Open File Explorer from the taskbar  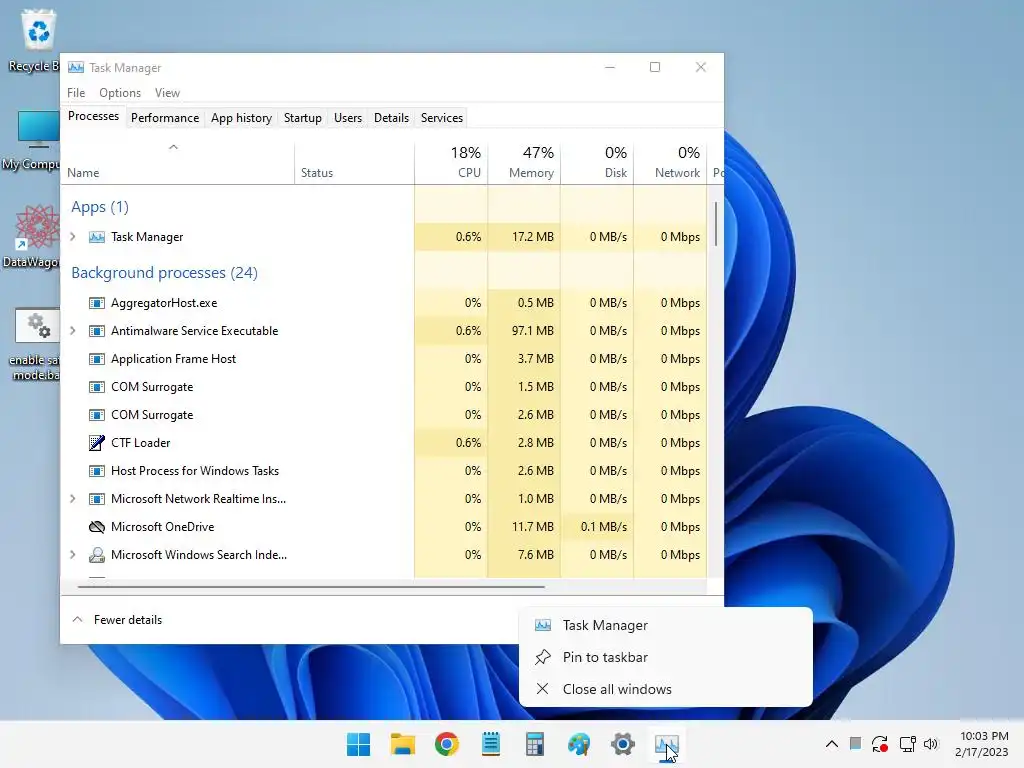point(403,744)
